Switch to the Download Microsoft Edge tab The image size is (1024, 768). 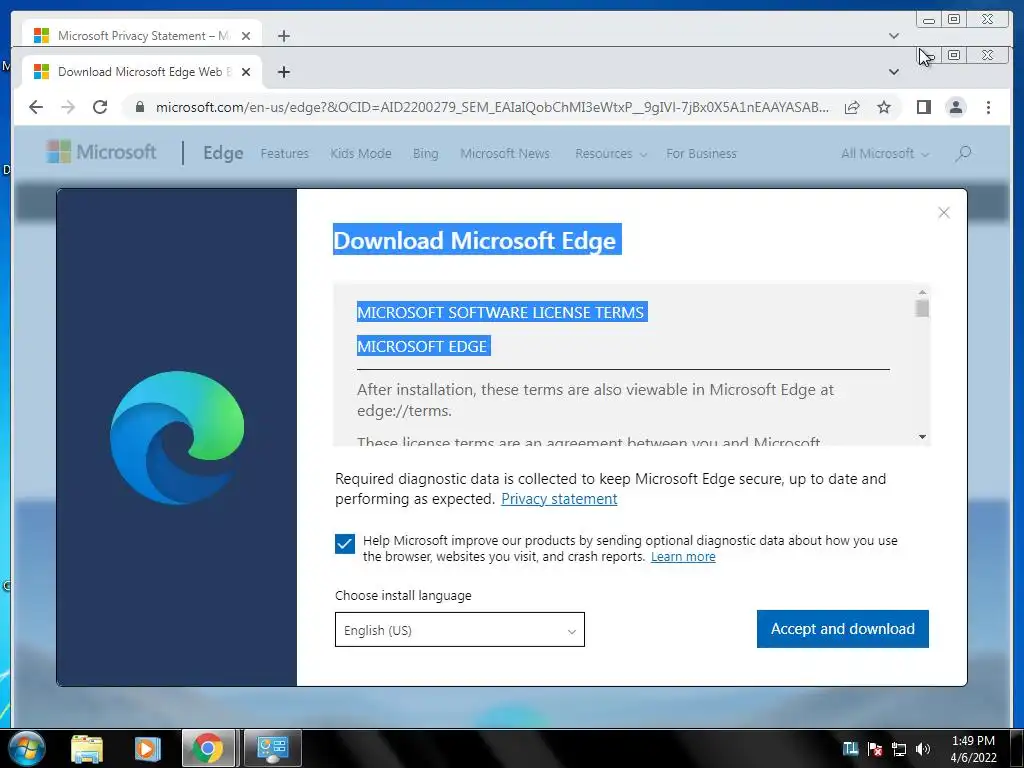coord(144,72)
